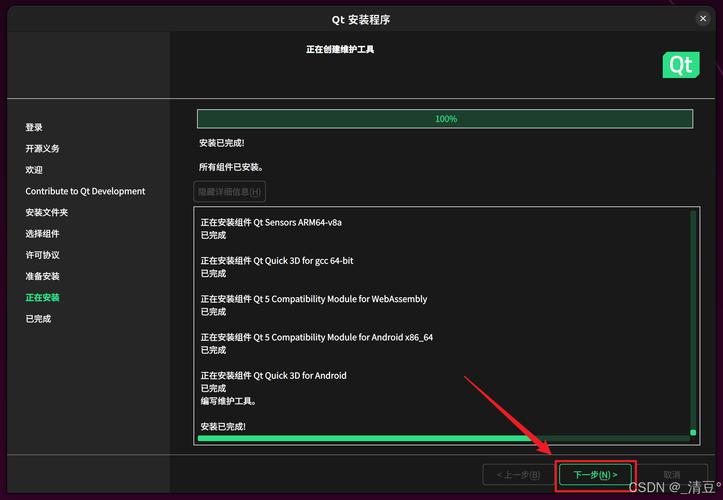Select the 选择组件 step in the sidebar
This screenshot has height=500, width=723.
42,233
